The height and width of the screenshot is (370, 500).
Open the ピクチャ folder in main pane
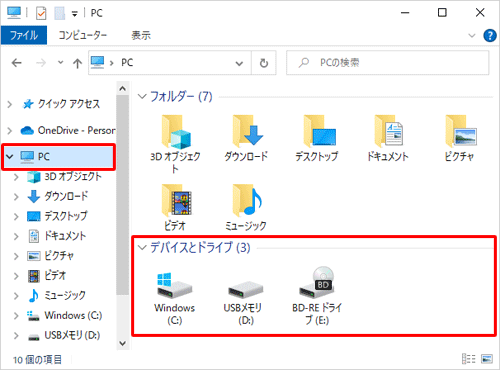461,131
